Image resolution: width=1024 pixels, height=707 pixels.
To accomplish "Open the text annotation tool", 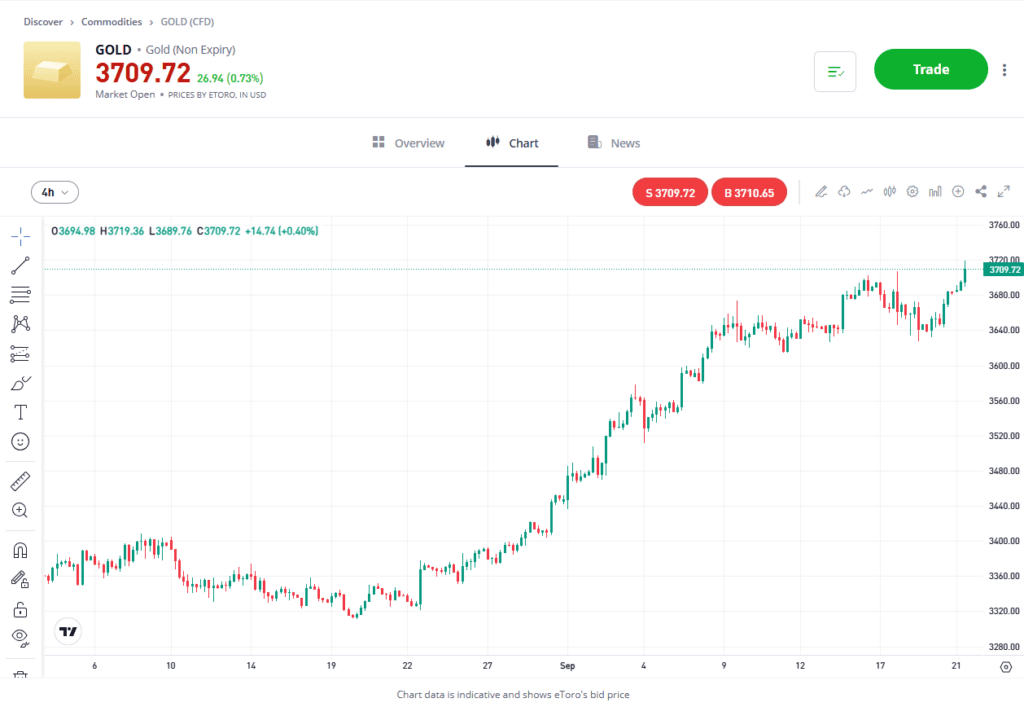I will tap(20, 412).
